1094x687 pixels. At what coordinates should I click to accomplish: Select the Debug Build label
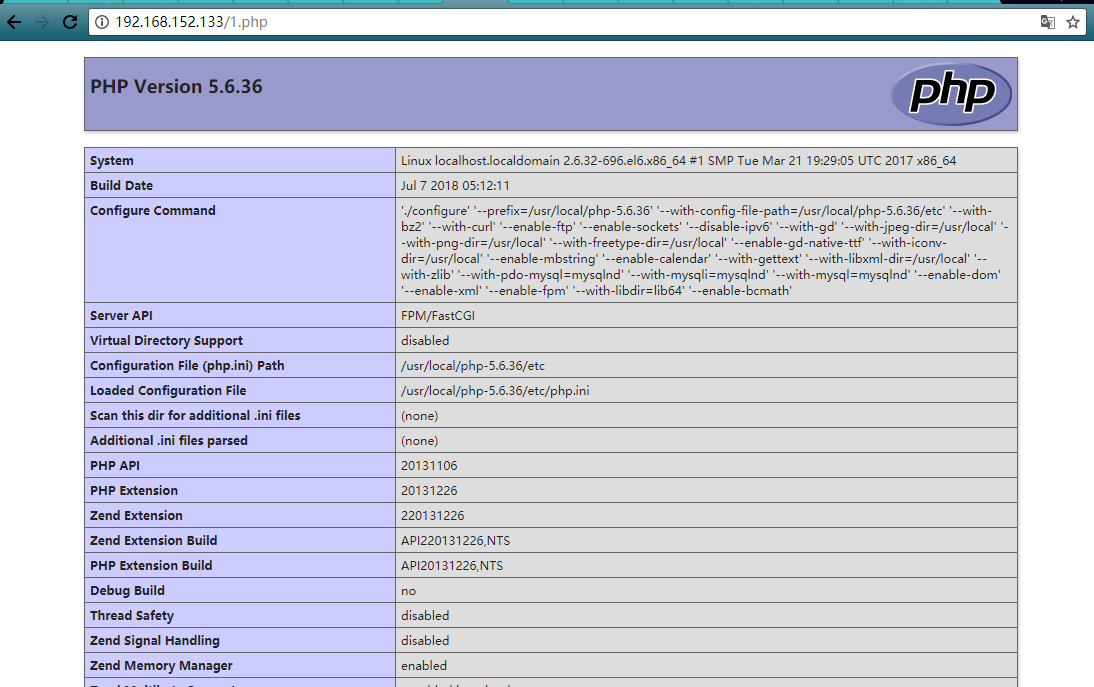click(128, 591)
